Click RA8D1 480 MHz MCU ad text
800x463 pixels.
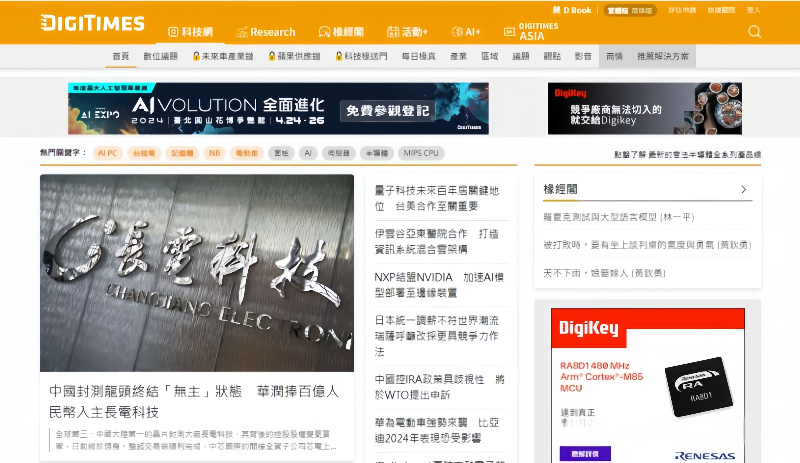pyautogui.click(x=602, y=377)
